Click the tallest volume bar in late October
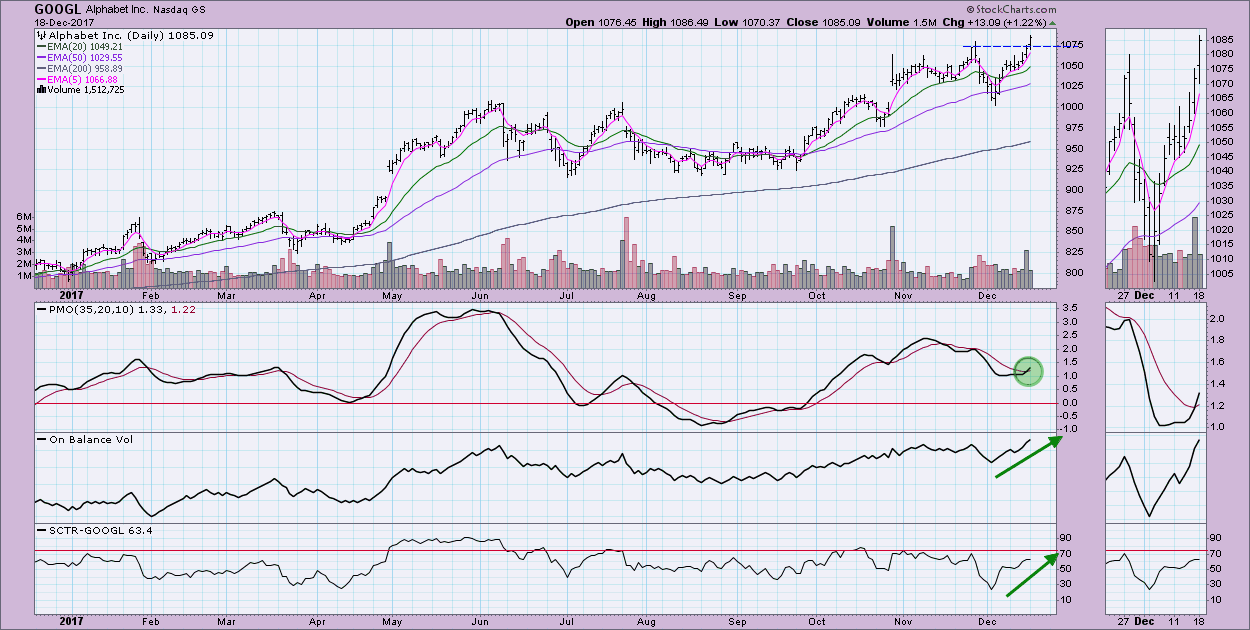This screenshot has height=630, width=1250. 892,257
